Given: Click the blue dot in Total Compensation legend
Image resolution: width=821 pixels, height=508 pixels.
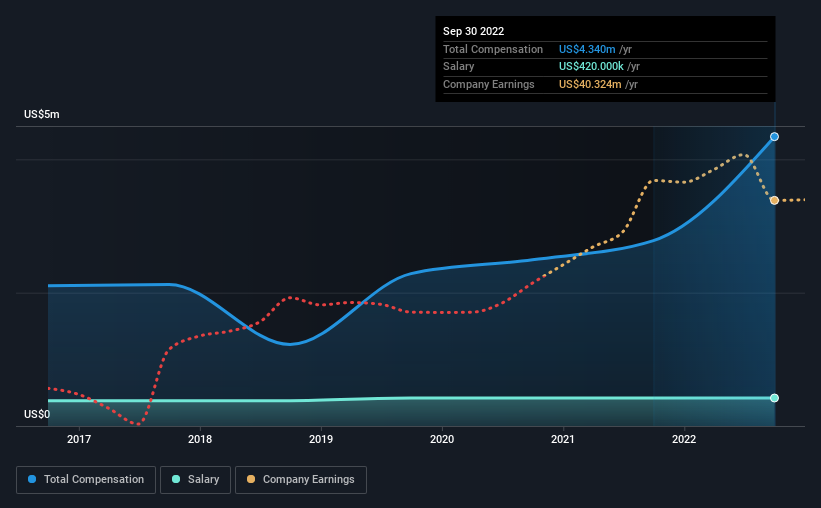Looking at the screenshot, I should (32, 479).
